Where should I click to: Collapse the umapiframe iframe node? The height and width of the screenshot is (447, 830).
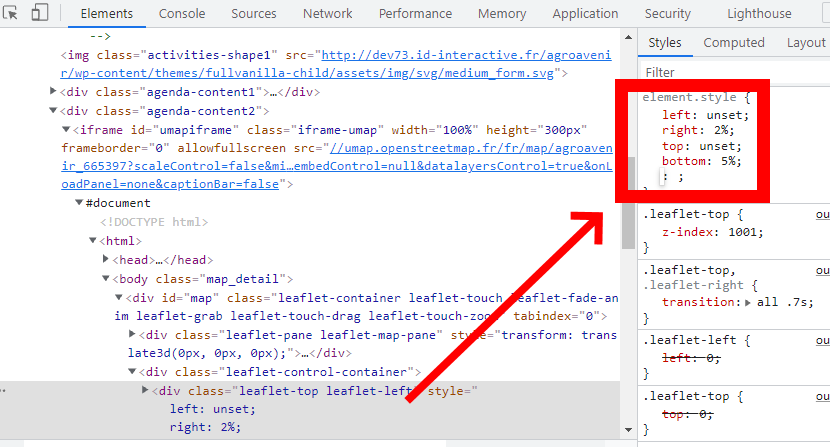[66, 129]
